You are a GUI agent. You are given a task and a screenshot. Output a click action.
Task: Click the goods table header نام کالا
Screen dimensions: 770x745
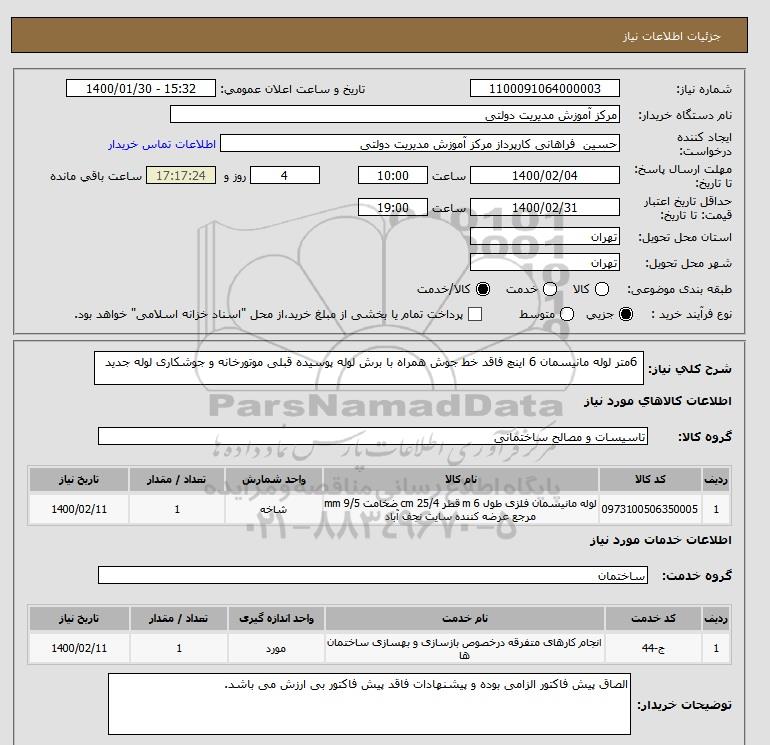click(461, 479)
